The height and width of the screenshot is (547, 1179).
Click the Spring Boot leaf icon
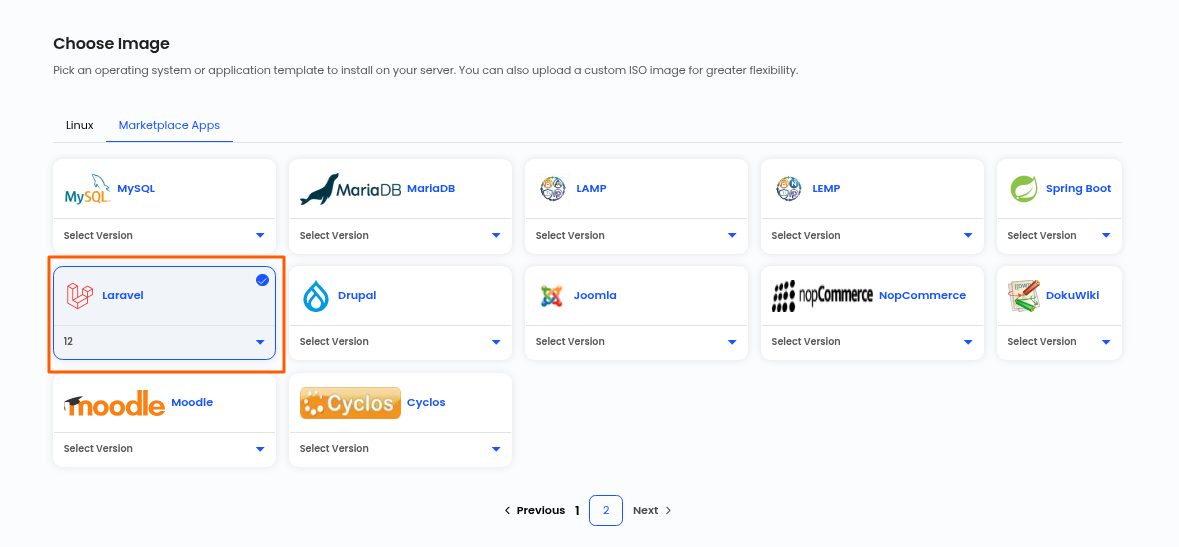[x=1024, y=189]
